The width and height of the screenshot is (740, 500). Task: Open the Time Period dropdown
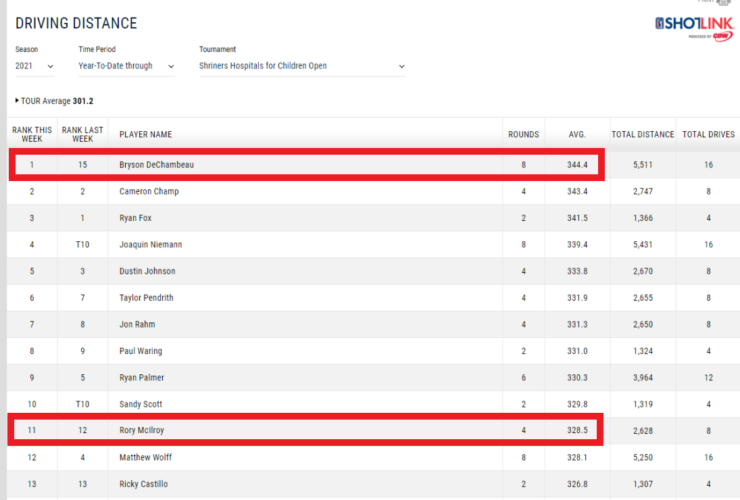click(x=126, y=66)
